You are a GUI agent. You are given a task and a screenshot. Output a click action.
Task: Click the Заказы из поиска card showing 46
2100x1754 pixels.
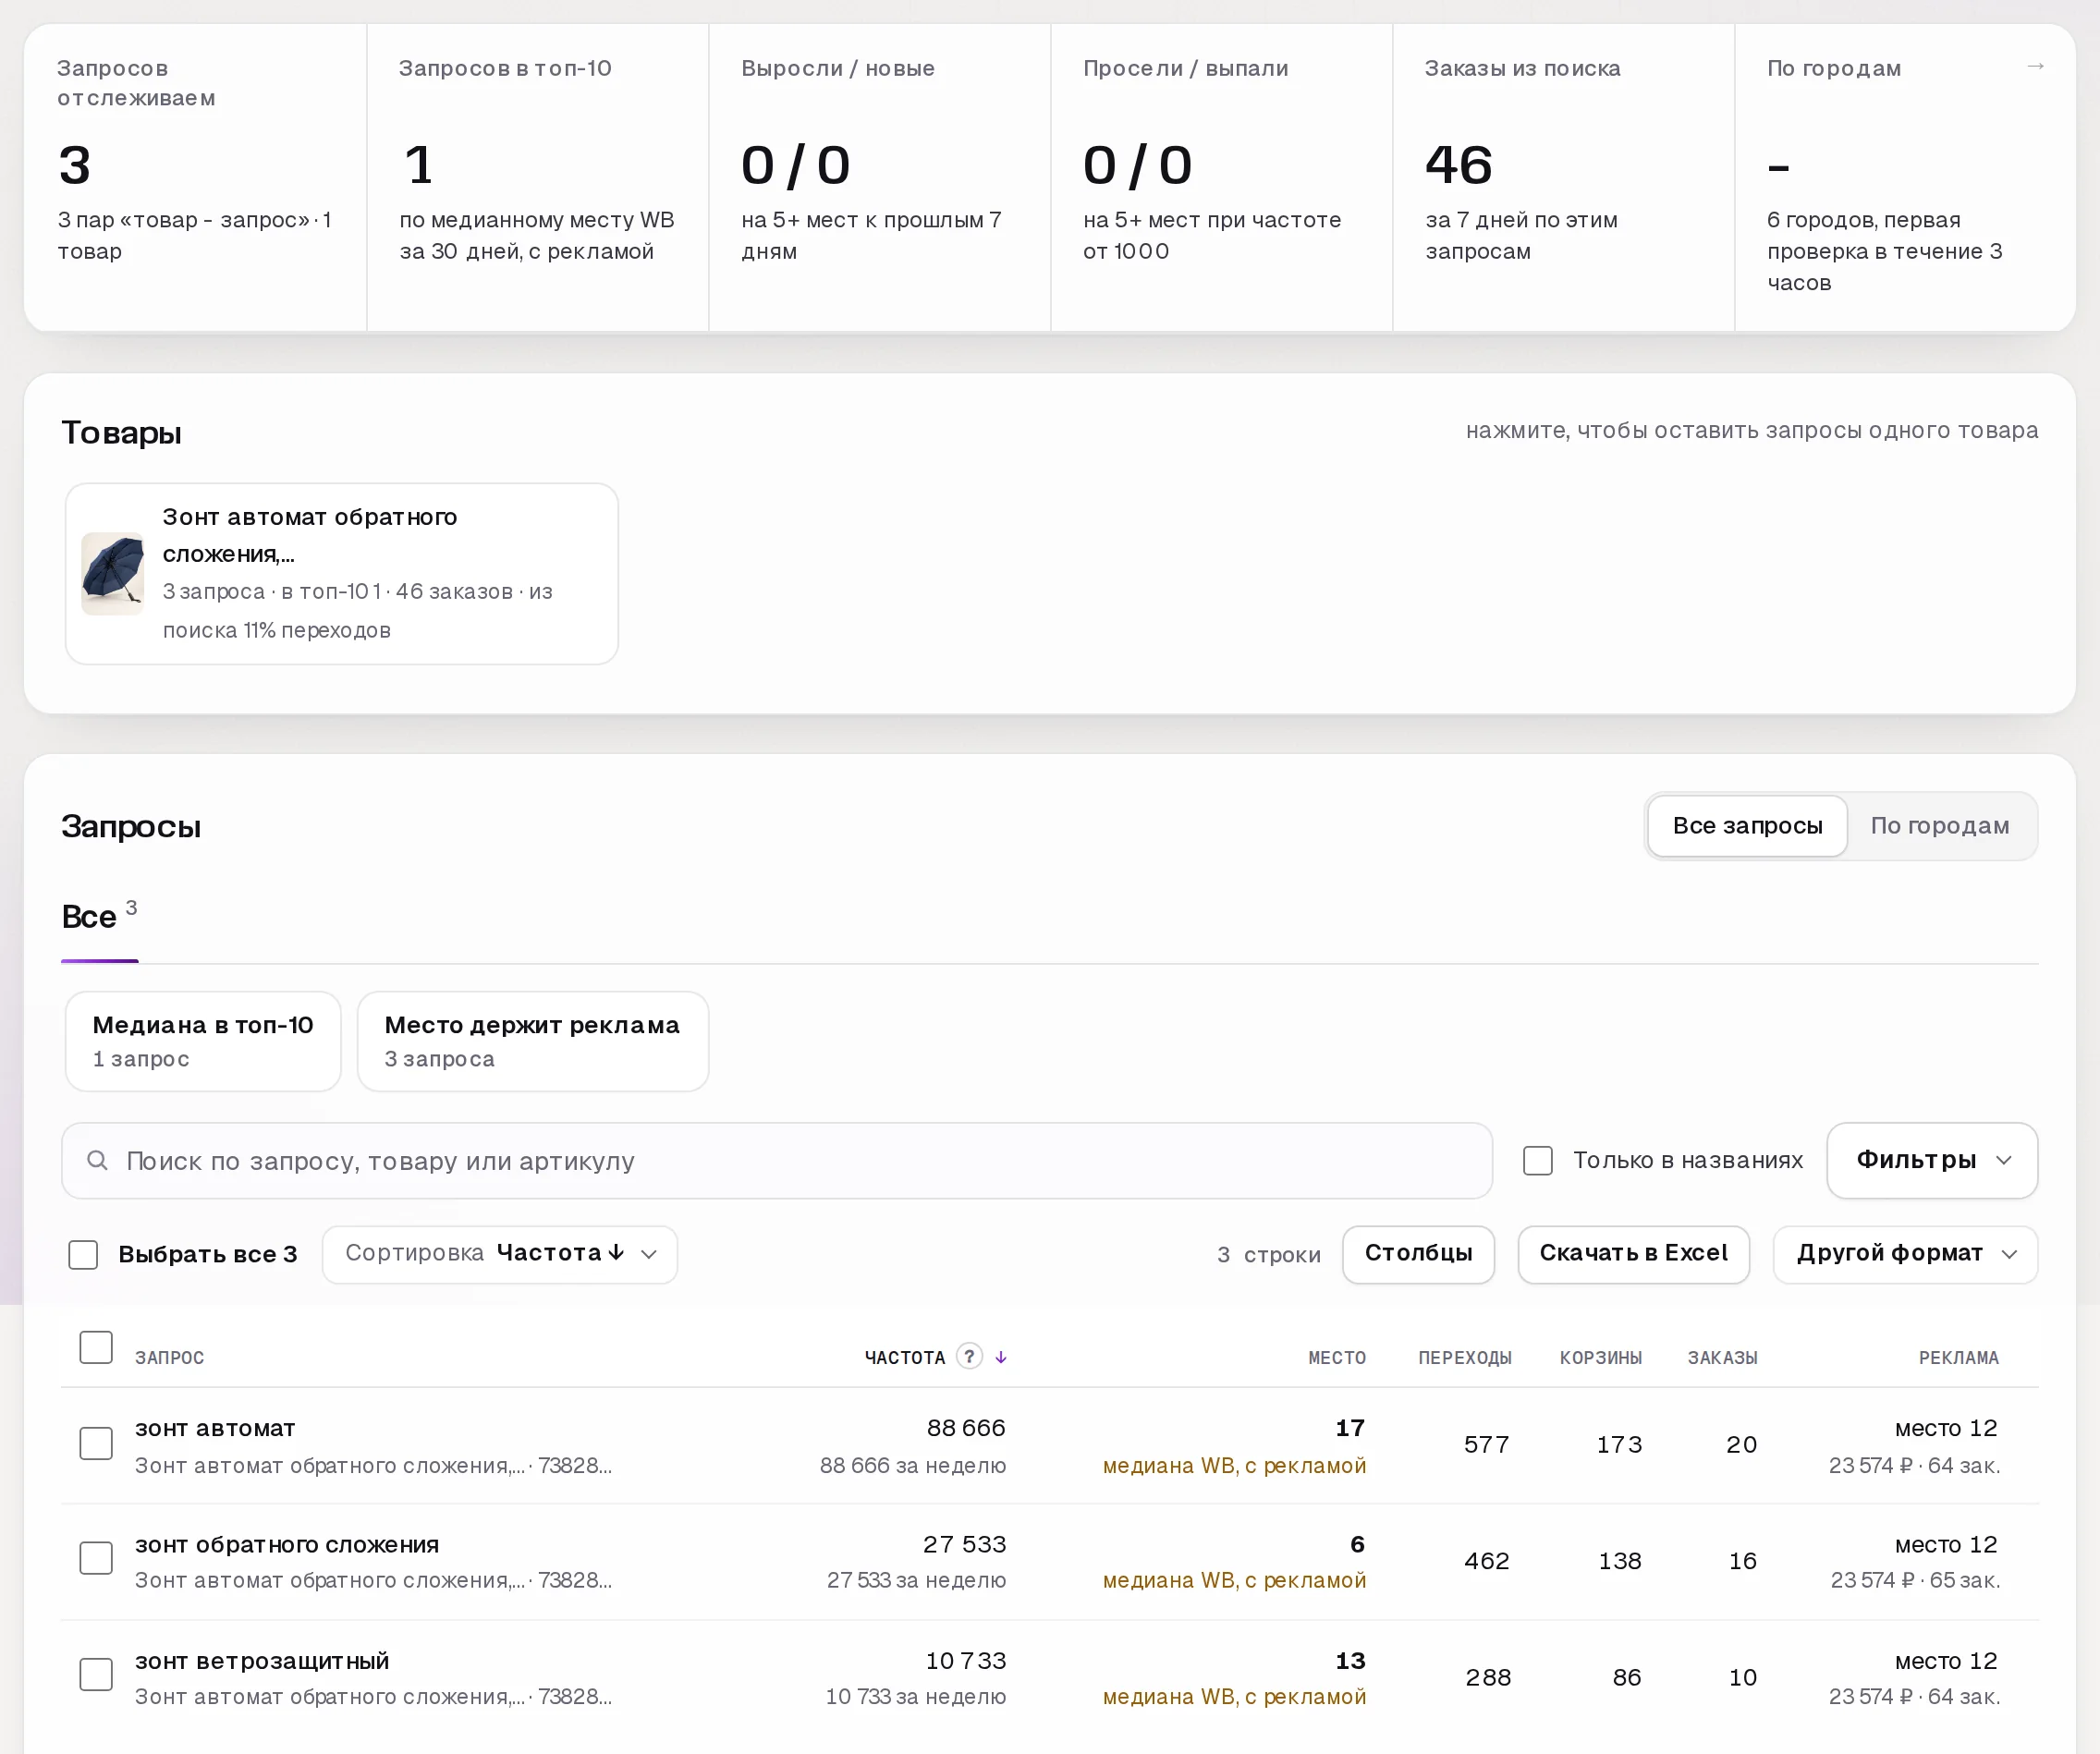(1564, 177)
